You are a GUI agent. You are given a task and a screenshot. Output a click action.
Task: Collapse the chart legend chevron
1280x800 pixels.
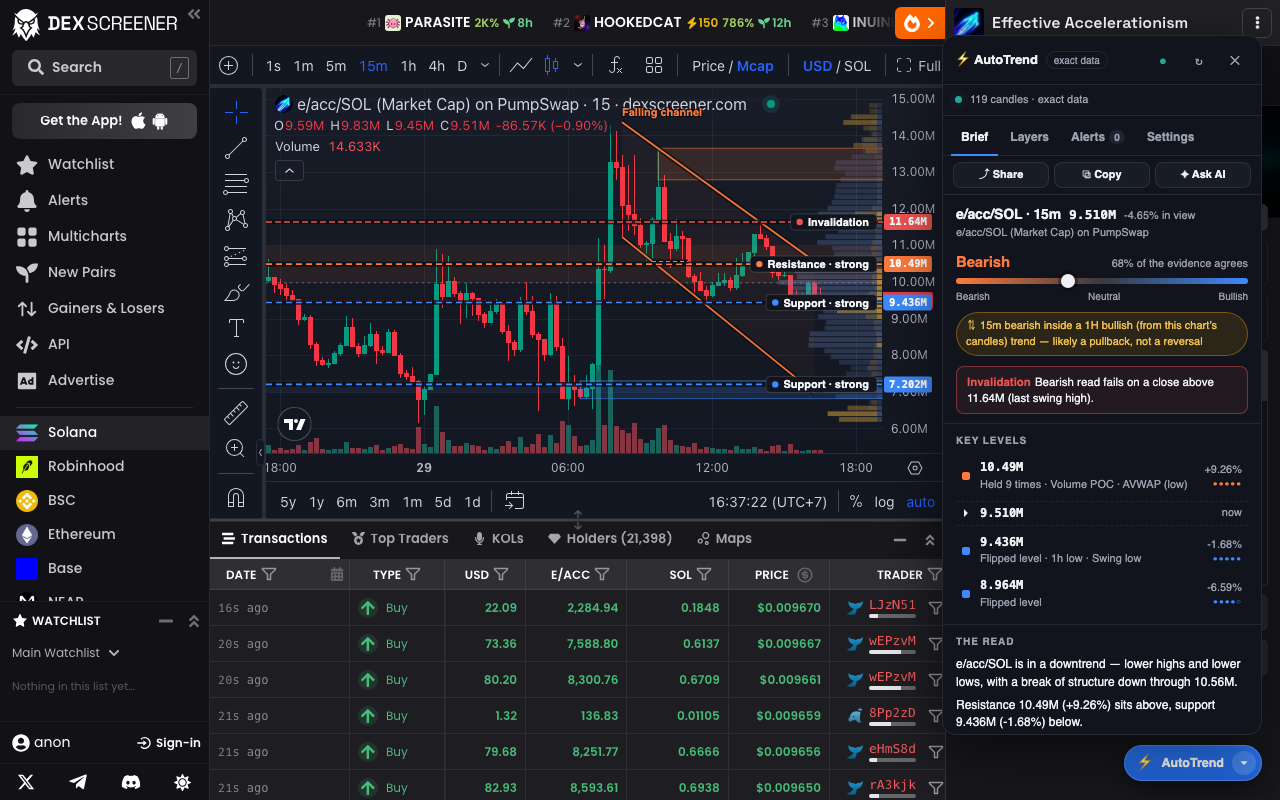pyautogui.click(x=288, y=171)
